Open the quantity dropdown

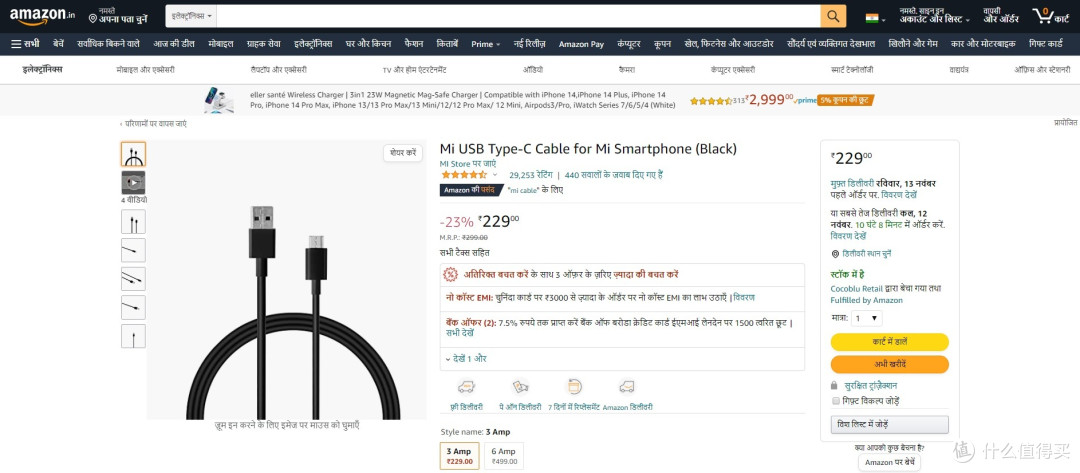point(866,318)
